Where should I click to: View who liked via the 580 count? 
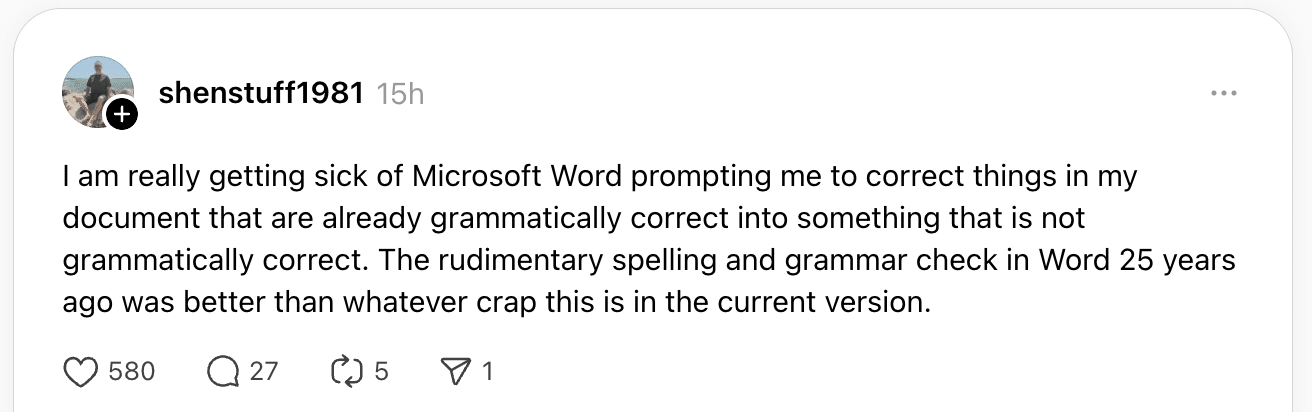pos(131,372)
